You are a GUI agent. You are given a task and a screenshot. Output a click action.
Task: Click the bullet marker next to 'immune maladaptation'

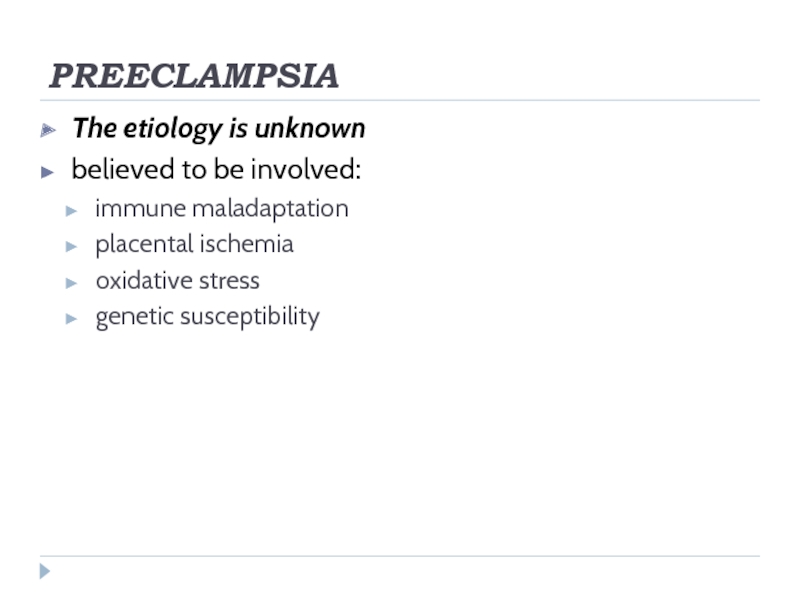click(x=70, y=210)
